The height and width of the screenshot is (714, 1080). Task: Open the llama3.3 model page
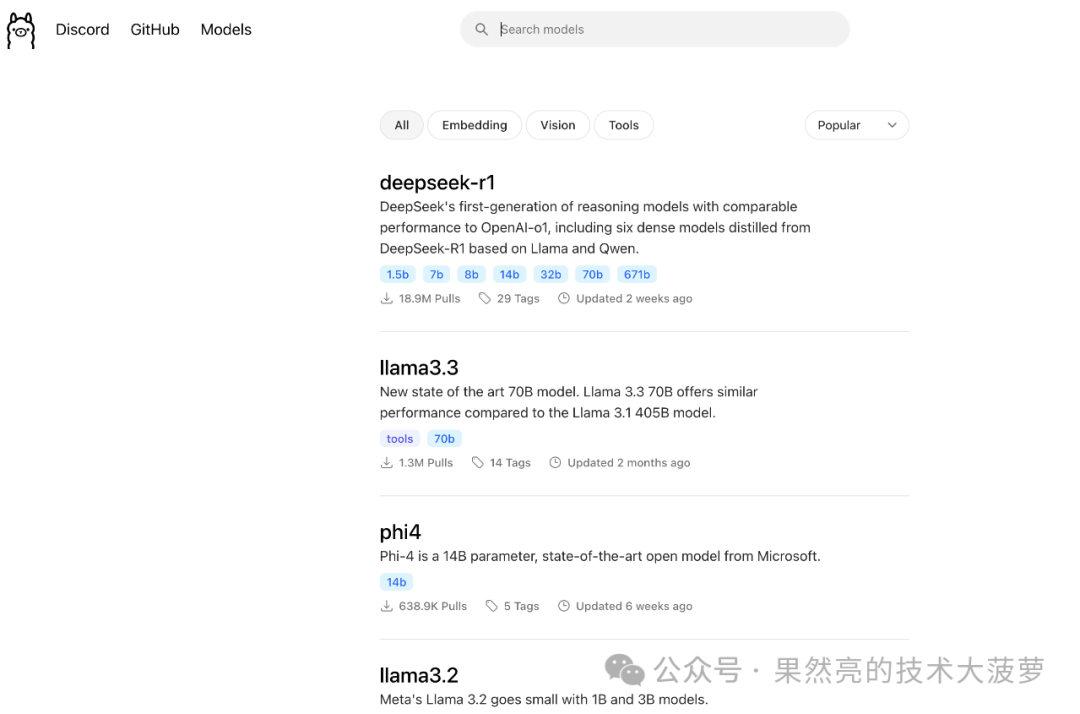(419, 368)
